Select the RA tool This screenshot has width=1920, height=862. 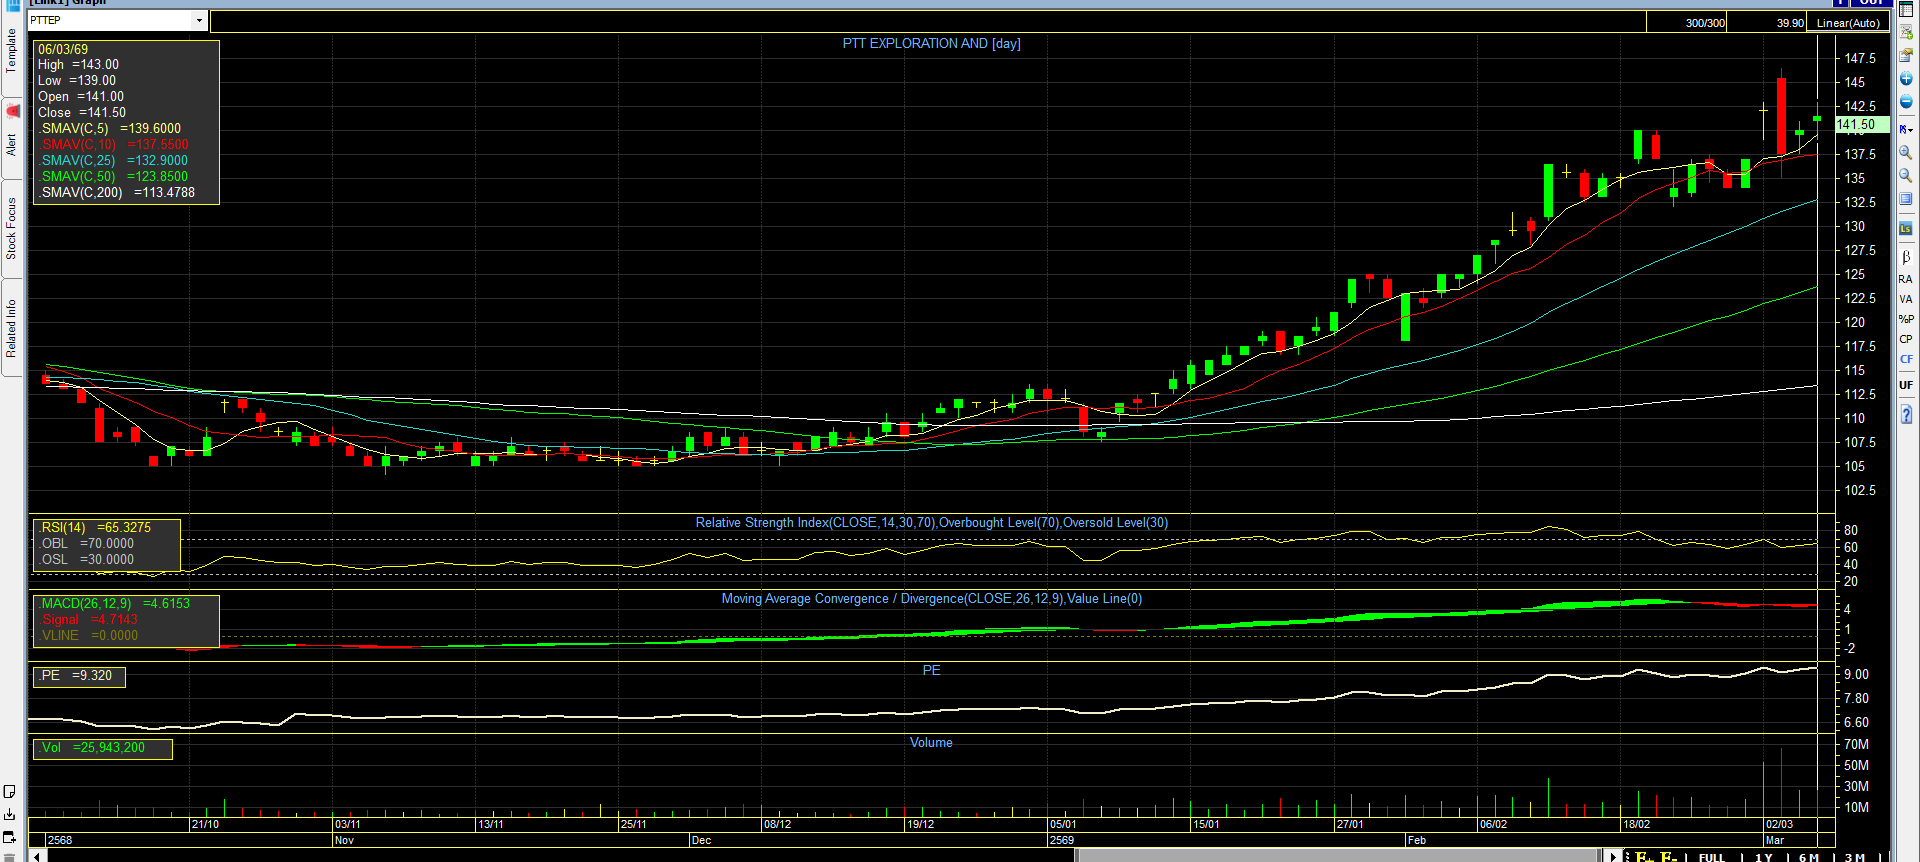click(x=1906, y=279)
